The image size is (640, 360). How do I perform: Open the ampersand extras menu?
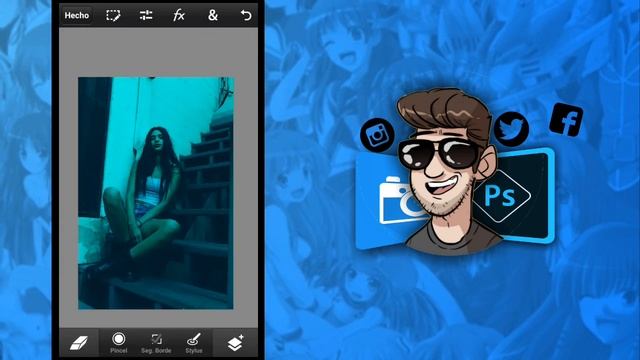coord(213,16)
